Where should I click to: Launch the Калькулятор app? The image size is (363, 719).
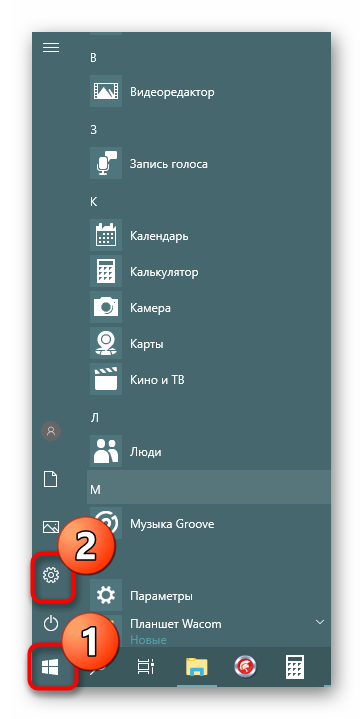click(x=209, y=272)
